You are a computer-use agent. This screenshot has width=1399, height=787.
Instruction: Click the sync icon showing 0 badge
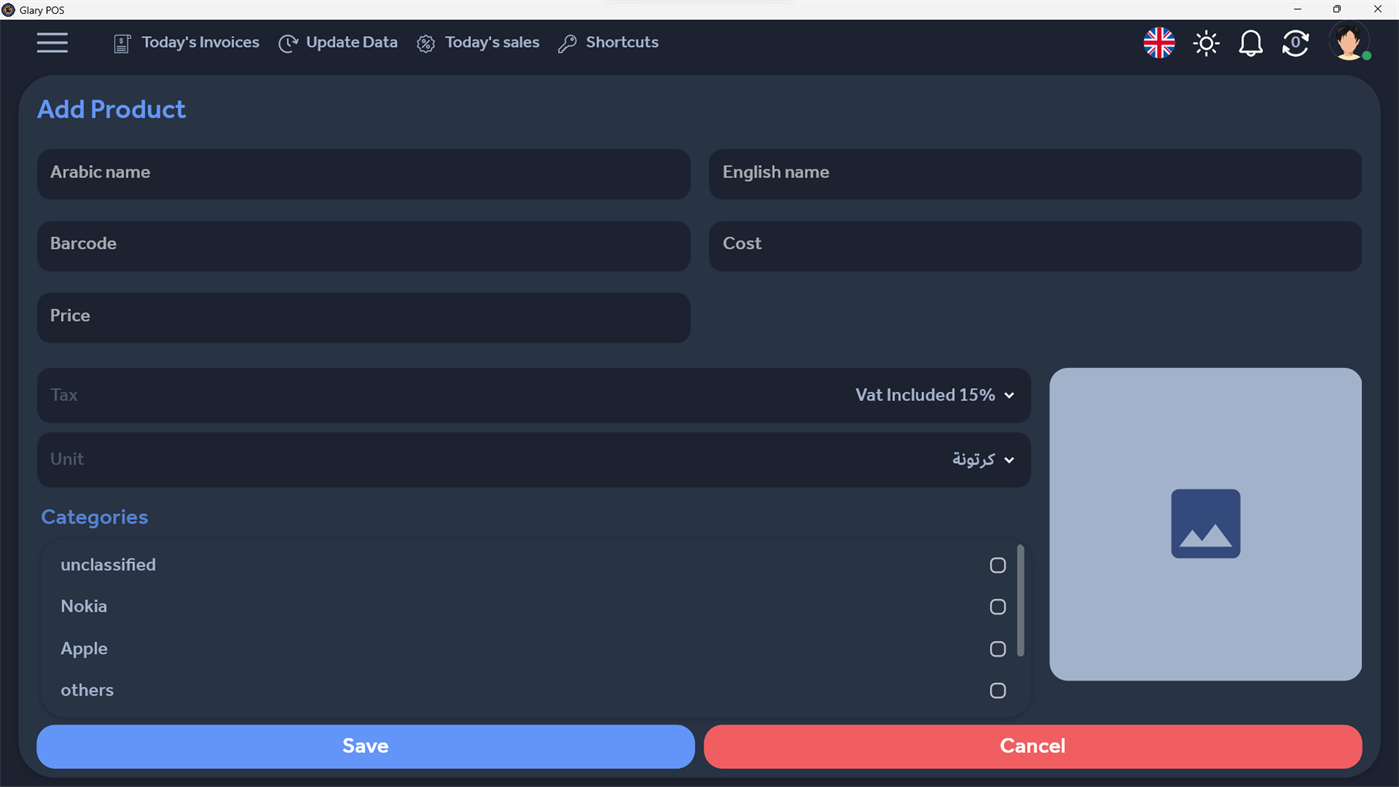tap(1295, 43)
